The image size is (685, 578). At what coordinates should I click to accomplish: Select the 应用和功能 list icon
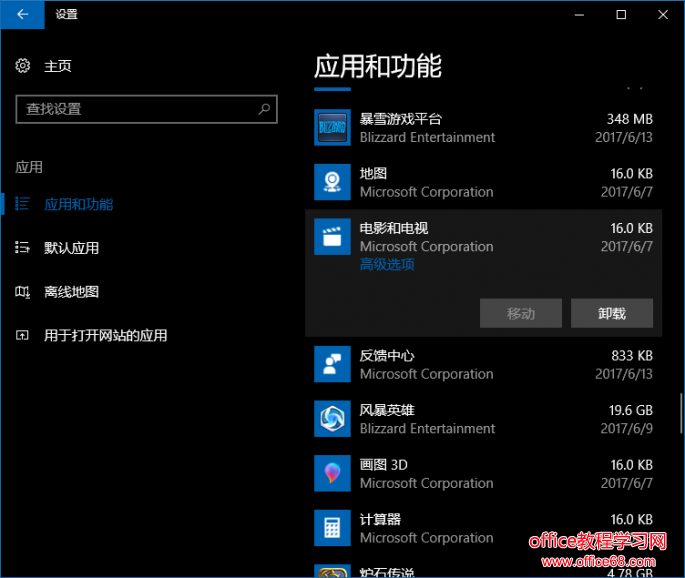[22, 204]
